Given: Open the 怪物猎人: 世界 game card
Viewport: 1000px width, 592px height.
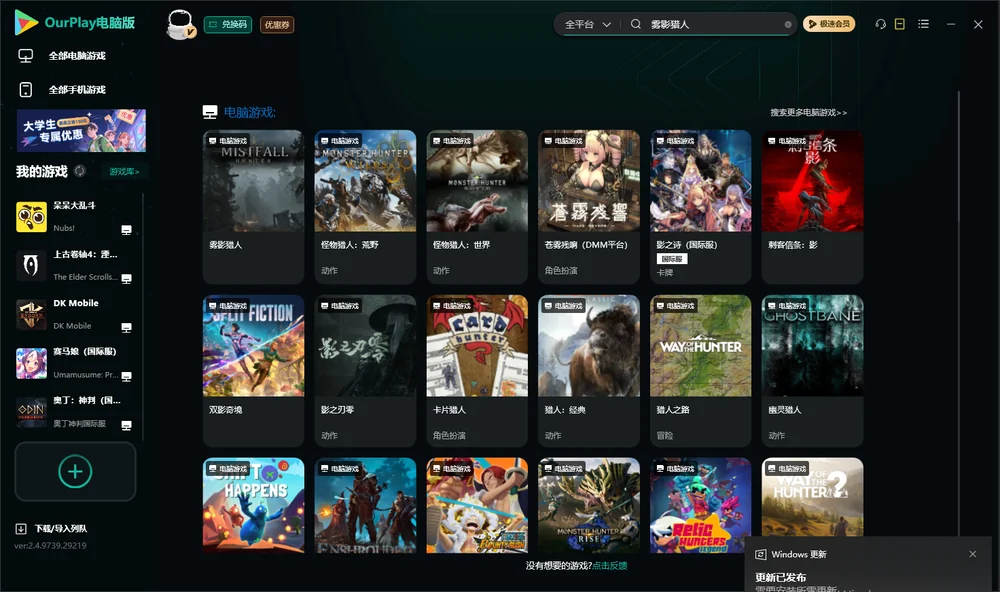Looking at the screenshot, I should point(477,207).
